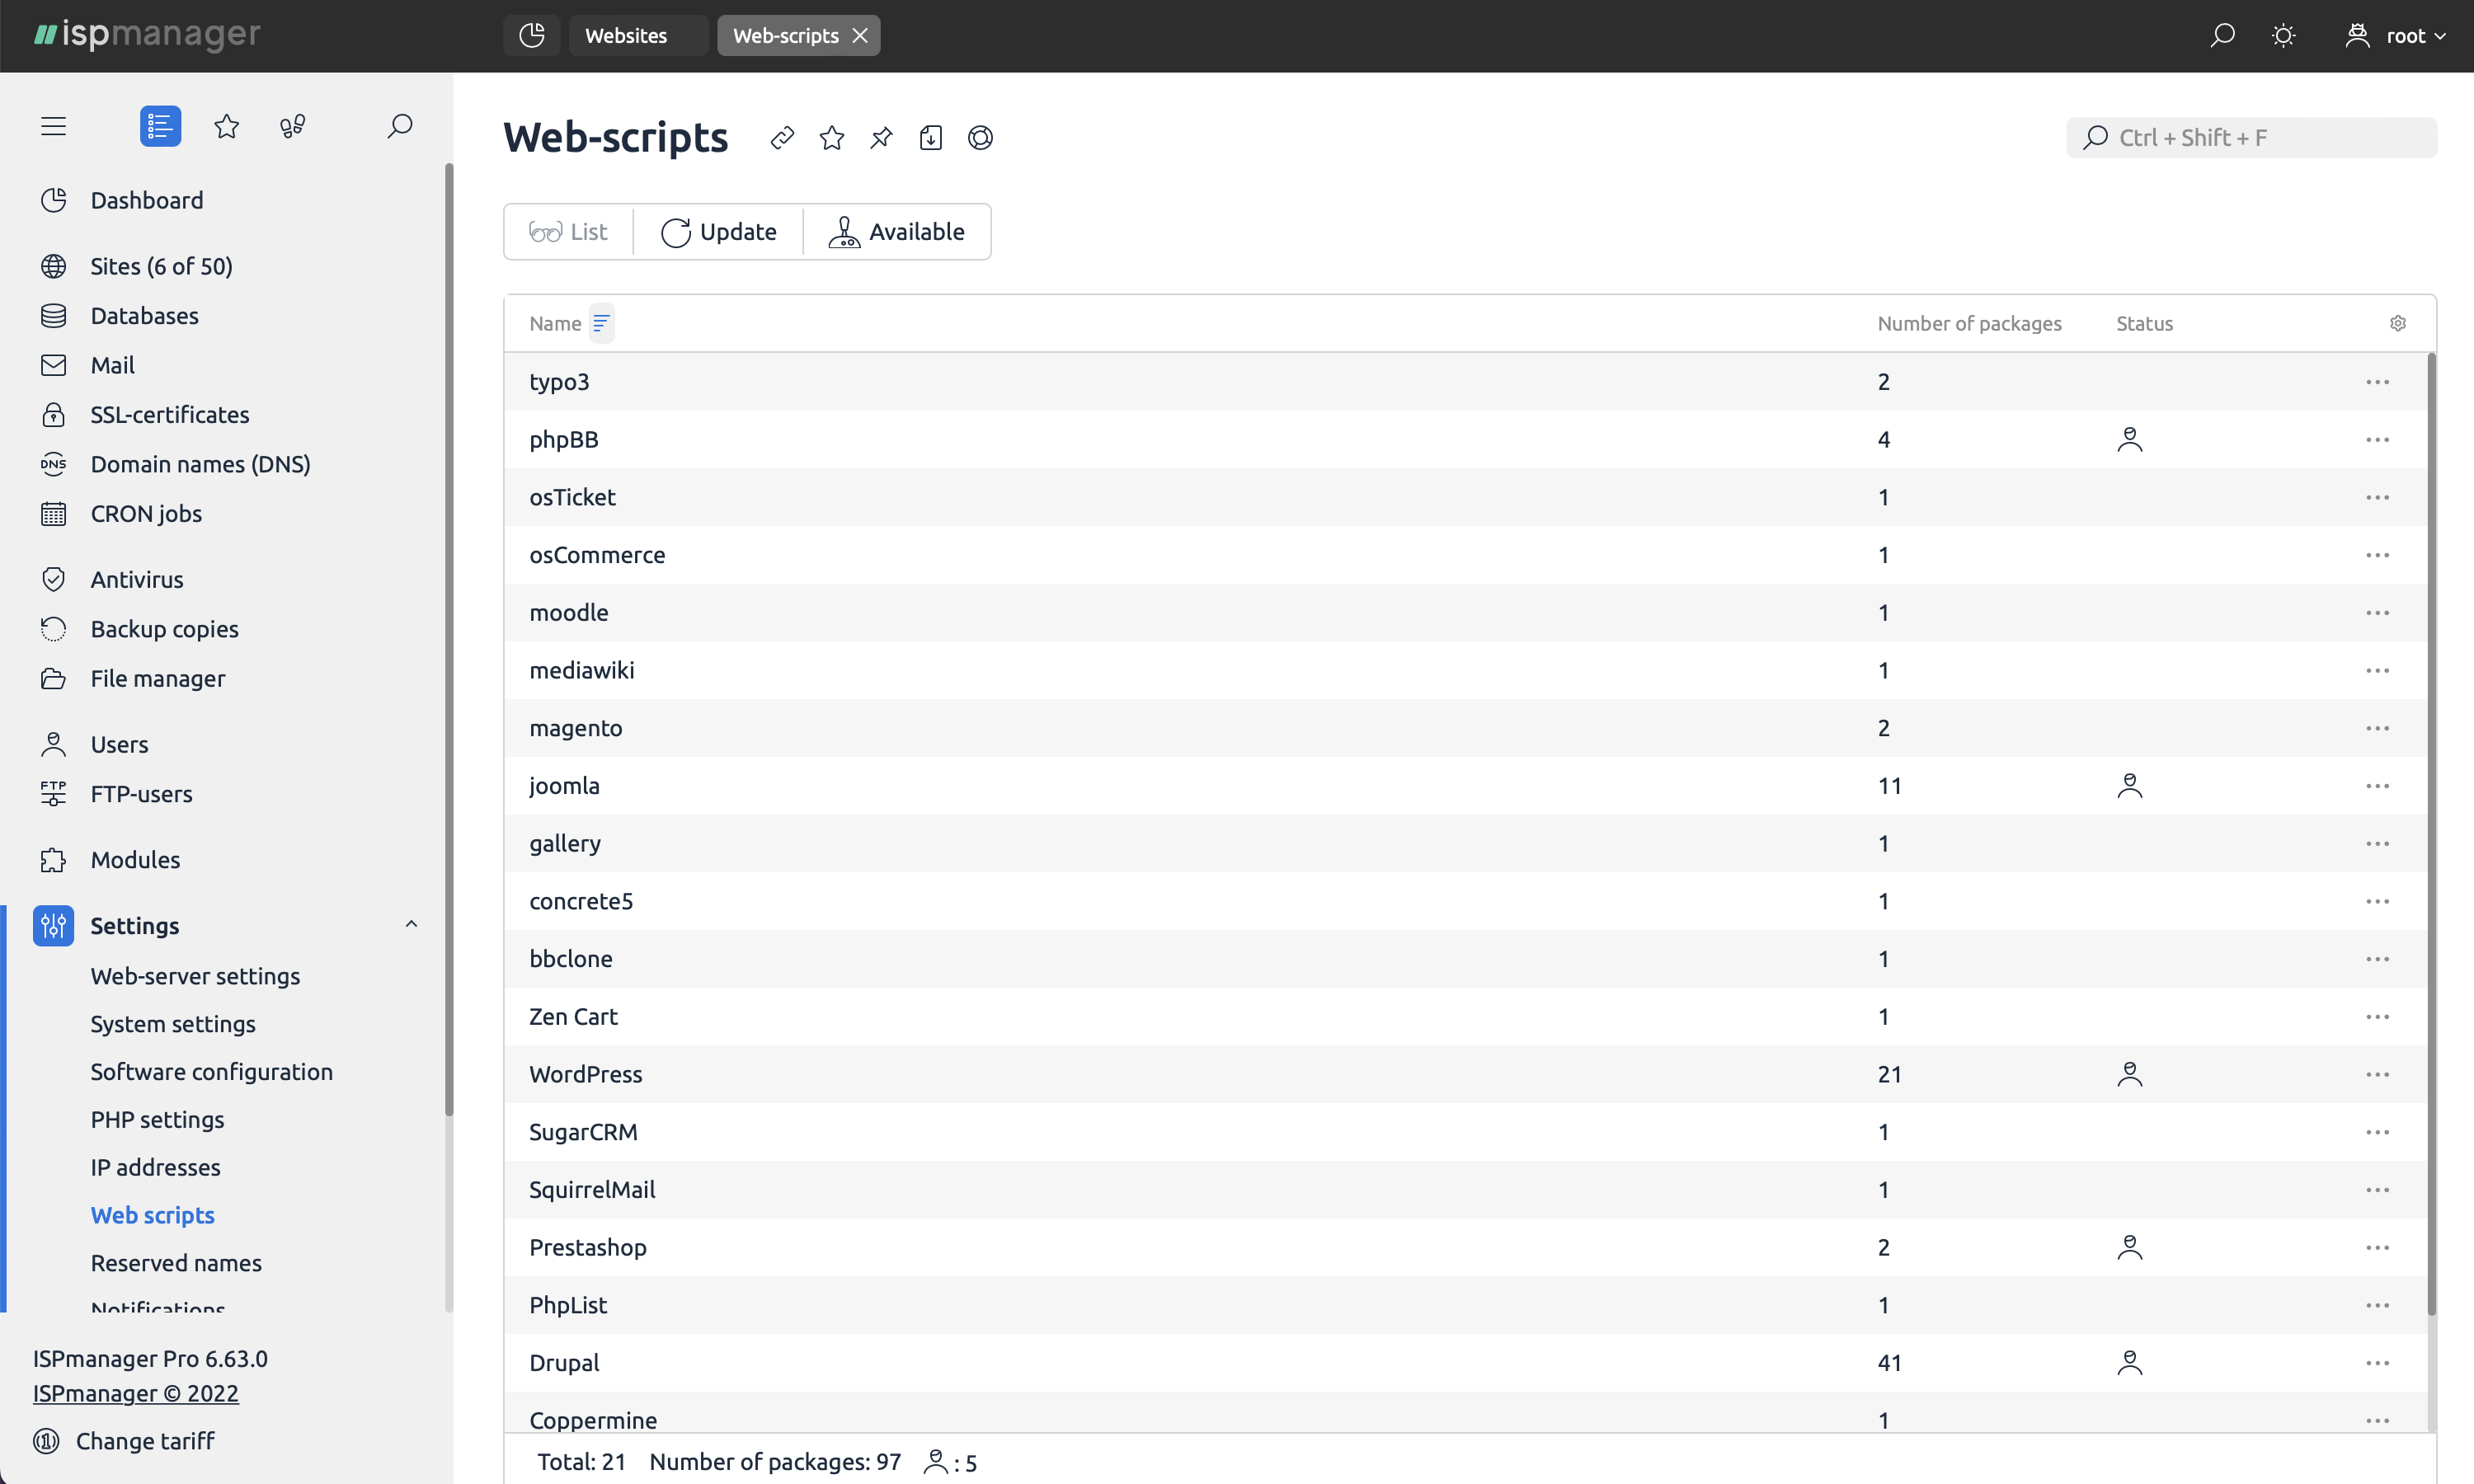Image resolution: width=2474 pixels, height=1484 pixels.
Task: Toggle the light/dark theme sun icon
Action: 2283,36
